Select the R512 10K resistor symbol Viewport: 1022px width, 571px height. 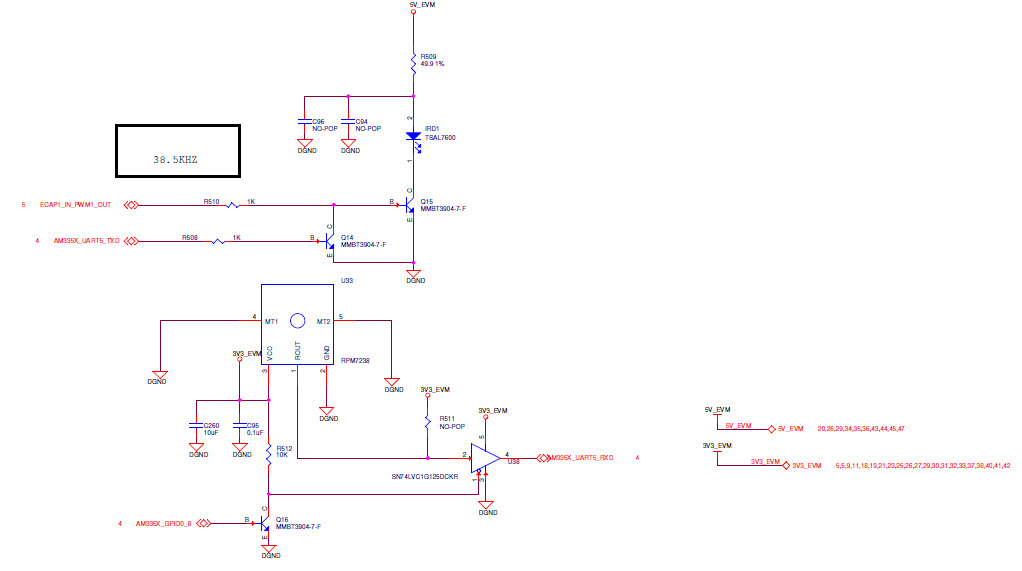click(269, 453)
